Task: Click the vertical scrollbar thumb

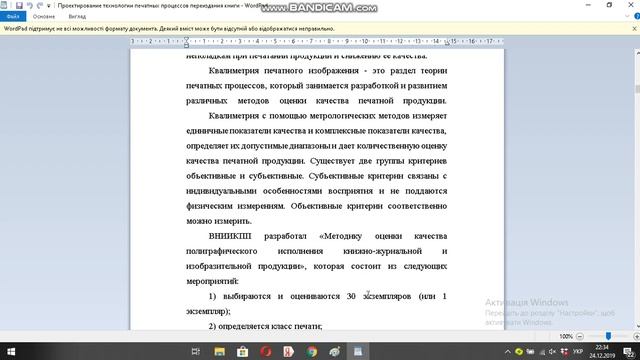Action: (x=637, y=89)
